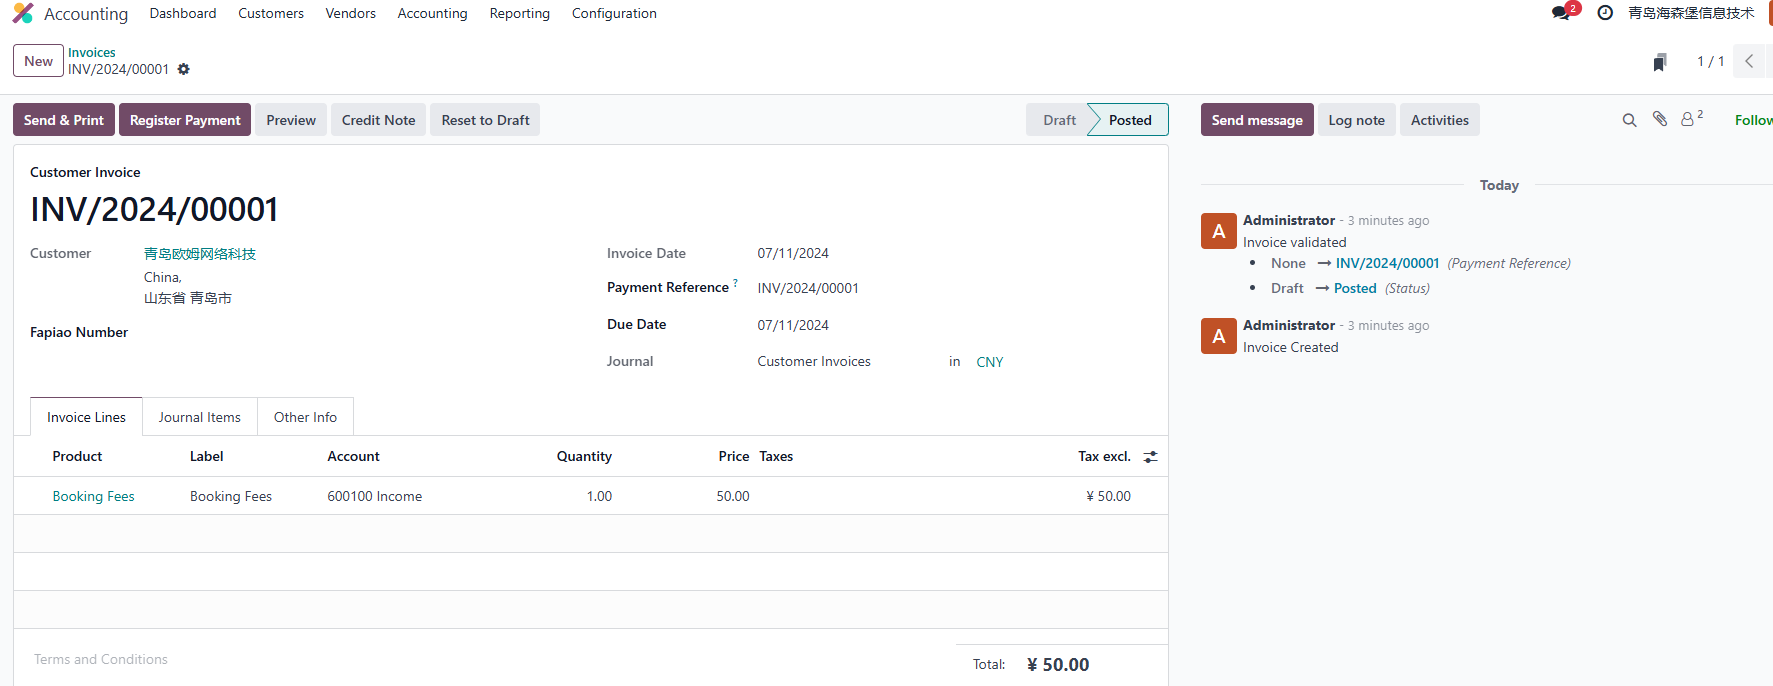This screenshot has width=1773, height=686.
Task: Click the price cell 50.00
Action: click(733, 496)
